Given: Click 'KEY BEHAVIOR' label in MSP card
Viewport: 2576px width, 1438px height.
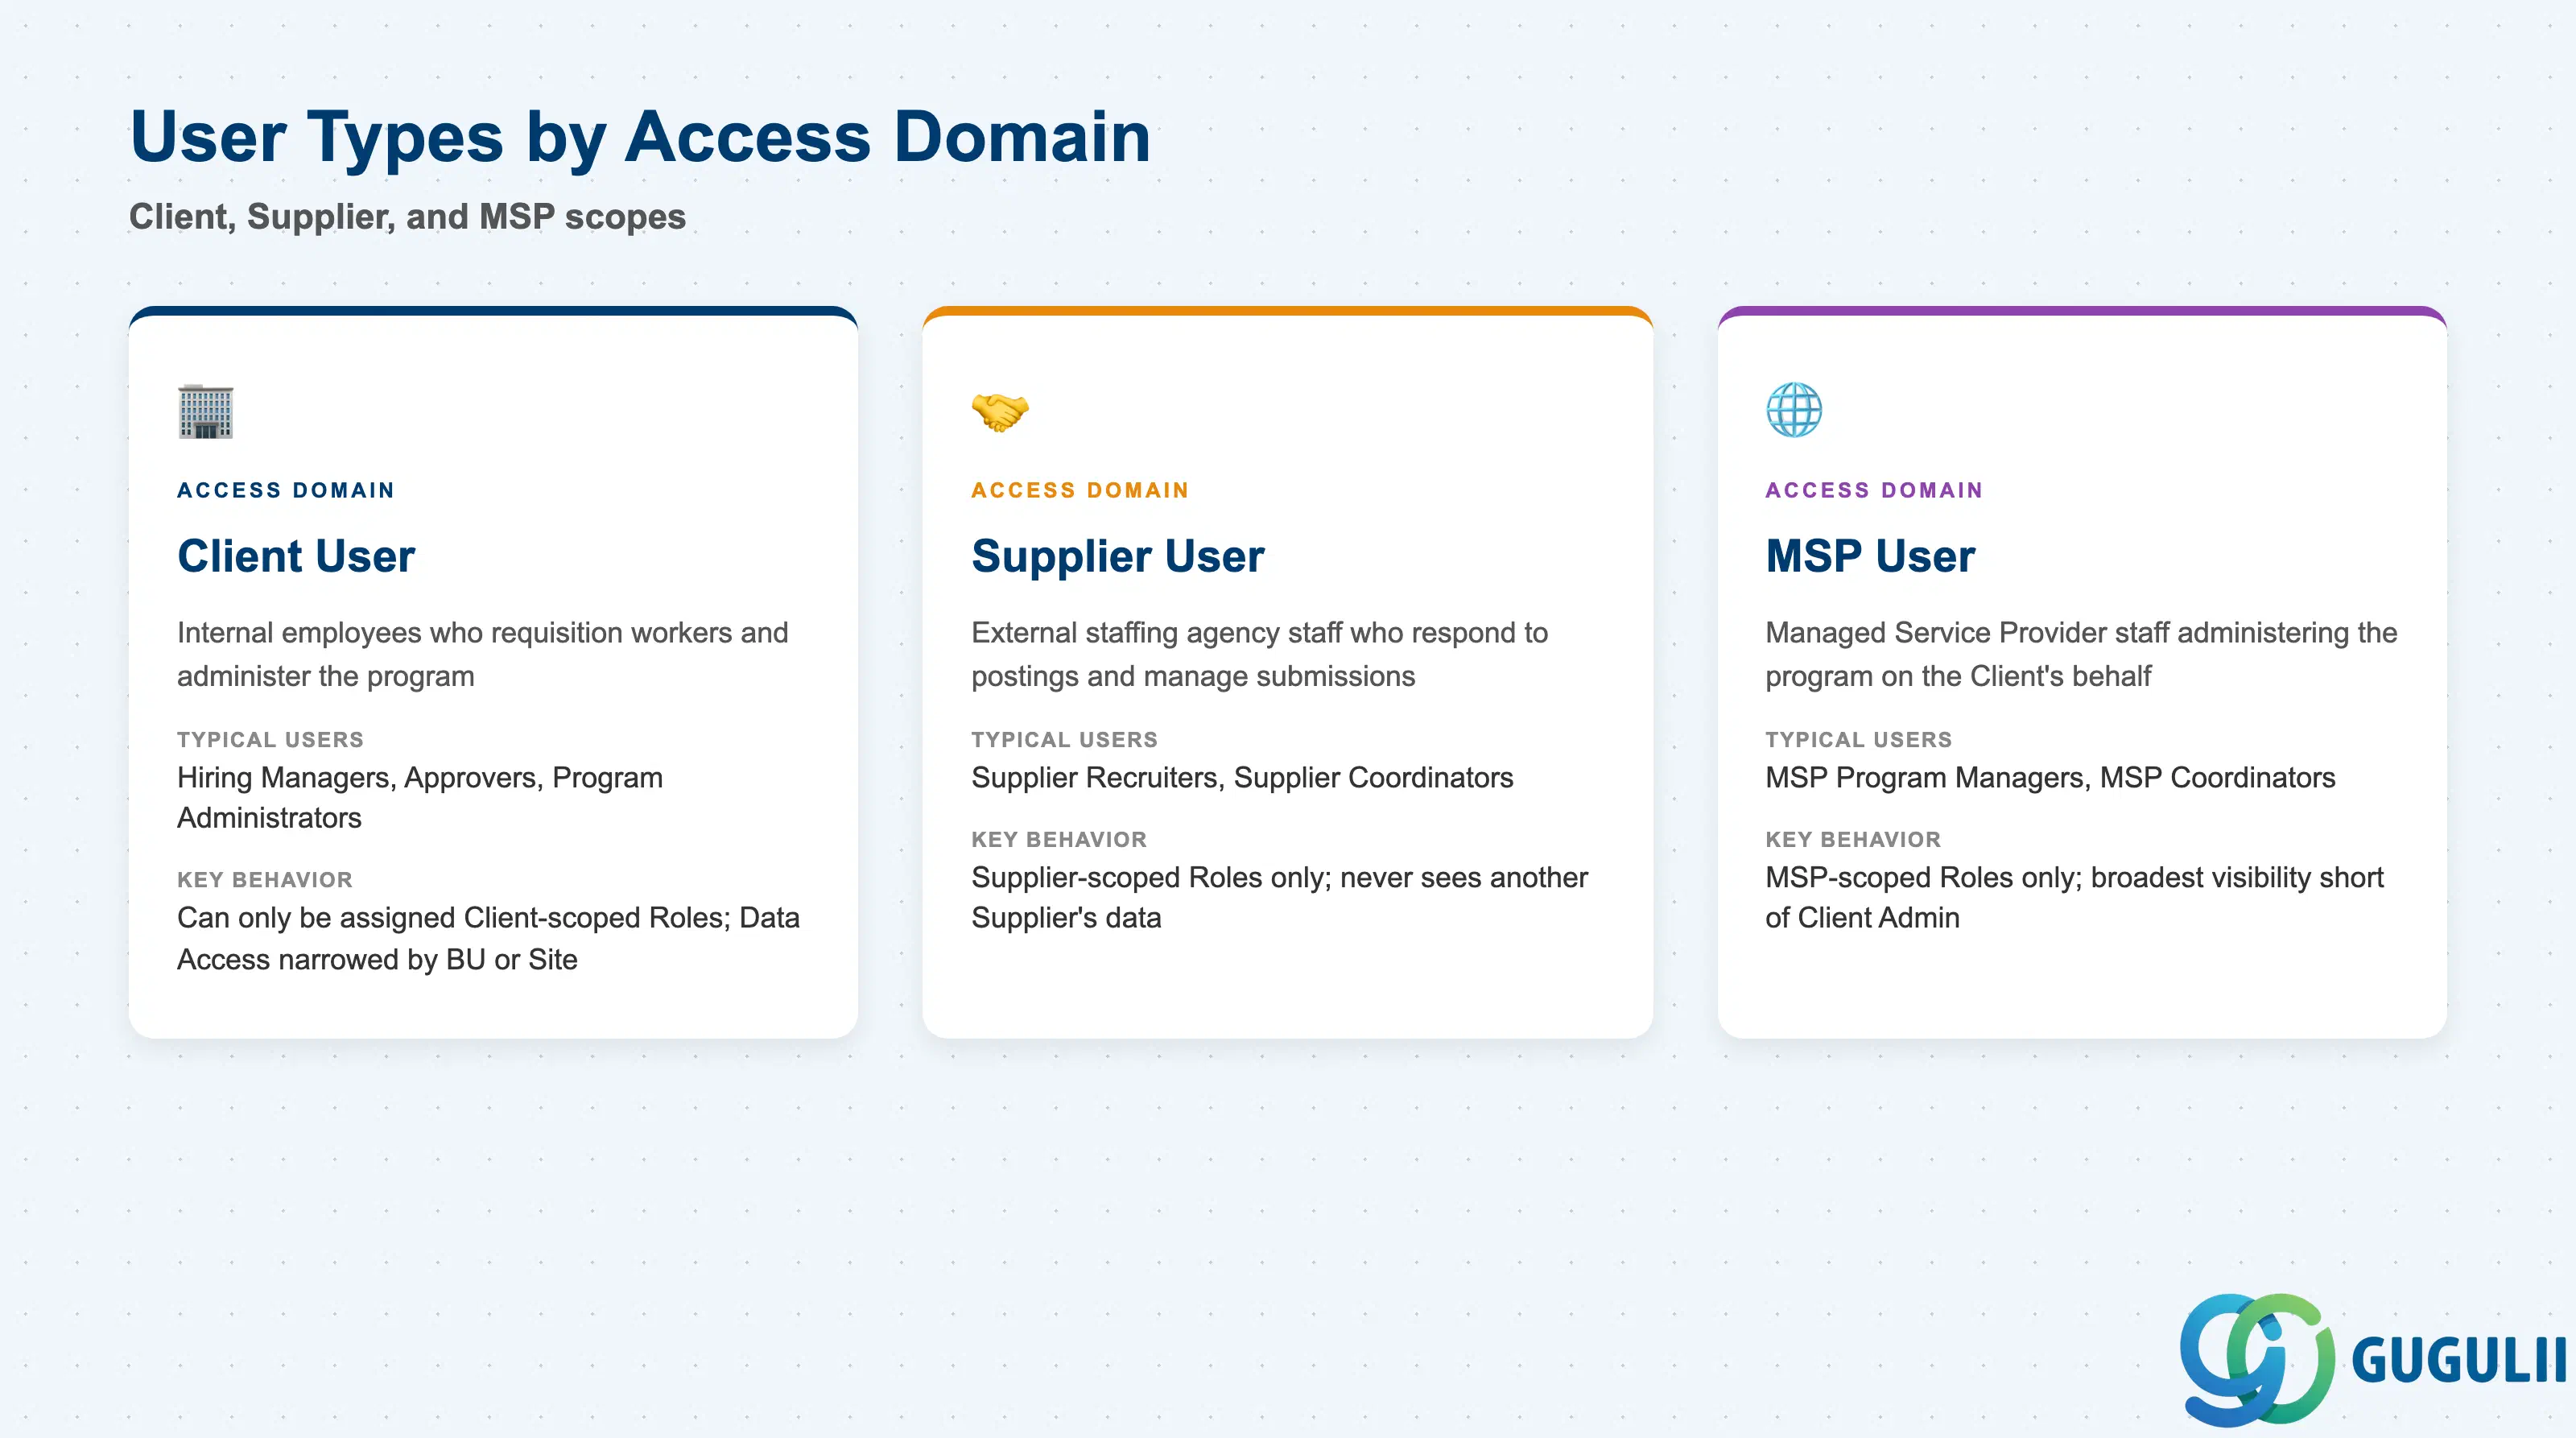Looking at the screenshot, I should point(1853,840).
